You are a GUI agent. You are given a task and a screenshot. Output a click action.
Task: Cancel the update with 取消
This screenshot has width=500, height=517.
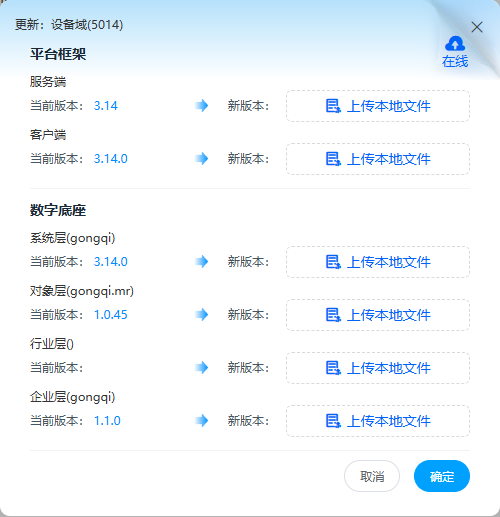[372, 476]
